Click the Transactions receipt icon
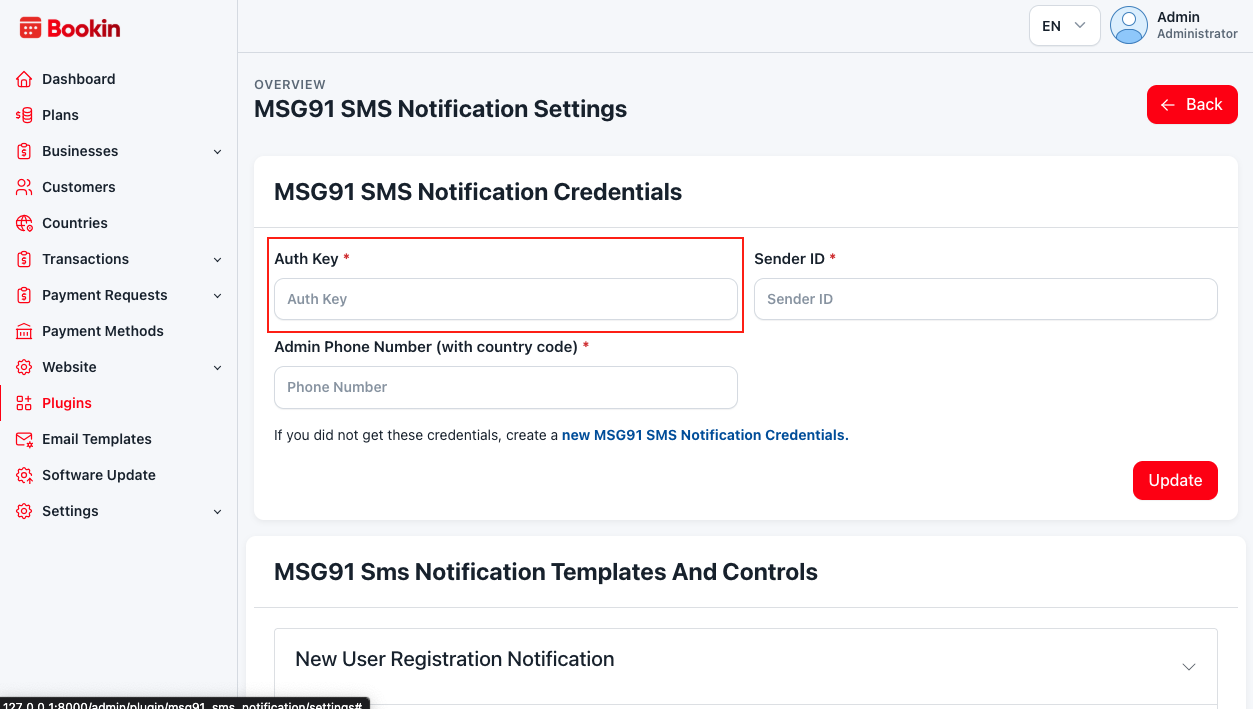Image resolution: width=1253 pixels, height=709 pixels. click(24, 259)
